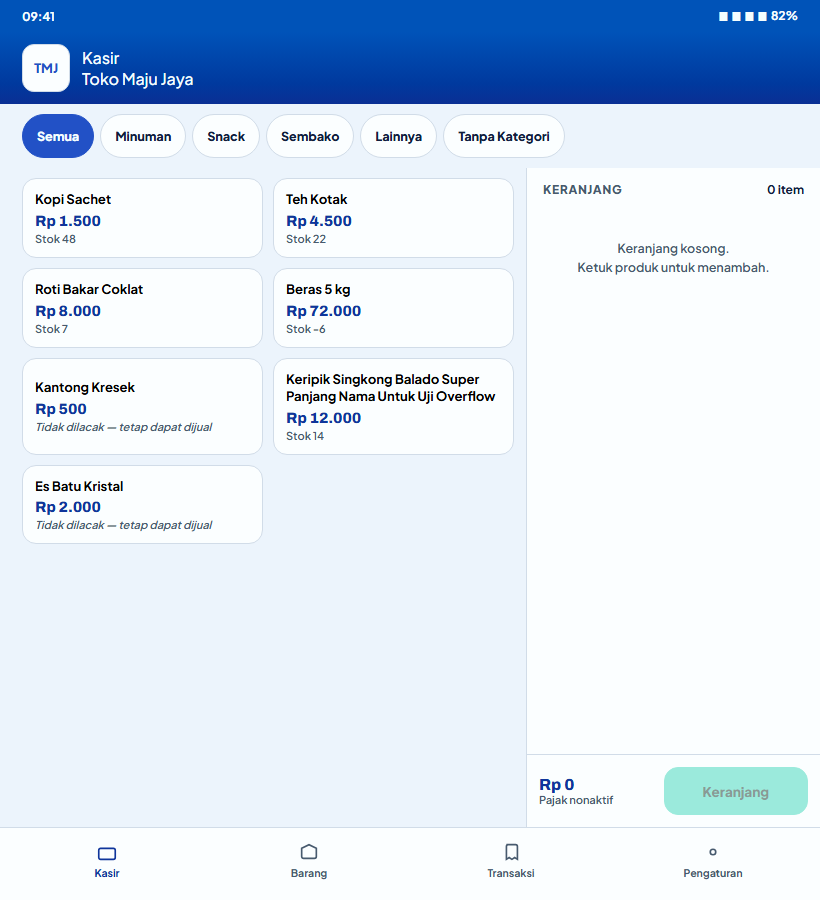
Task: Click the 'Keranjang kosong.' message
Action: pyautogui.click(x=673, y=249)
